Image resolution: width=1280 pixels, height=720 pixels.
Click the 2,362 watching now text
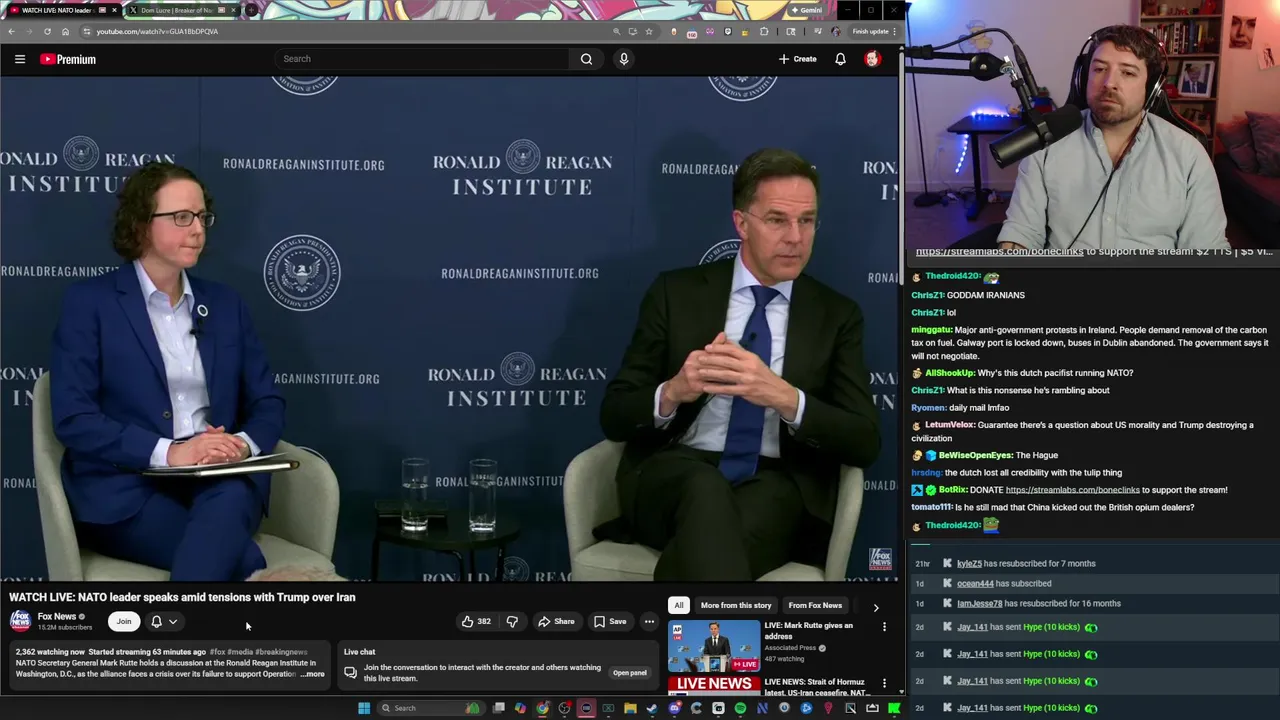pyautogui.click(x=50, y=652)
